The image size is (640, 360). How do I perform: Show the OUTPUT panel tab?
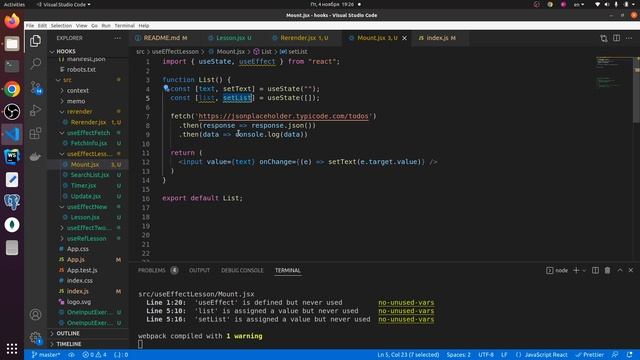pos(199,270)
